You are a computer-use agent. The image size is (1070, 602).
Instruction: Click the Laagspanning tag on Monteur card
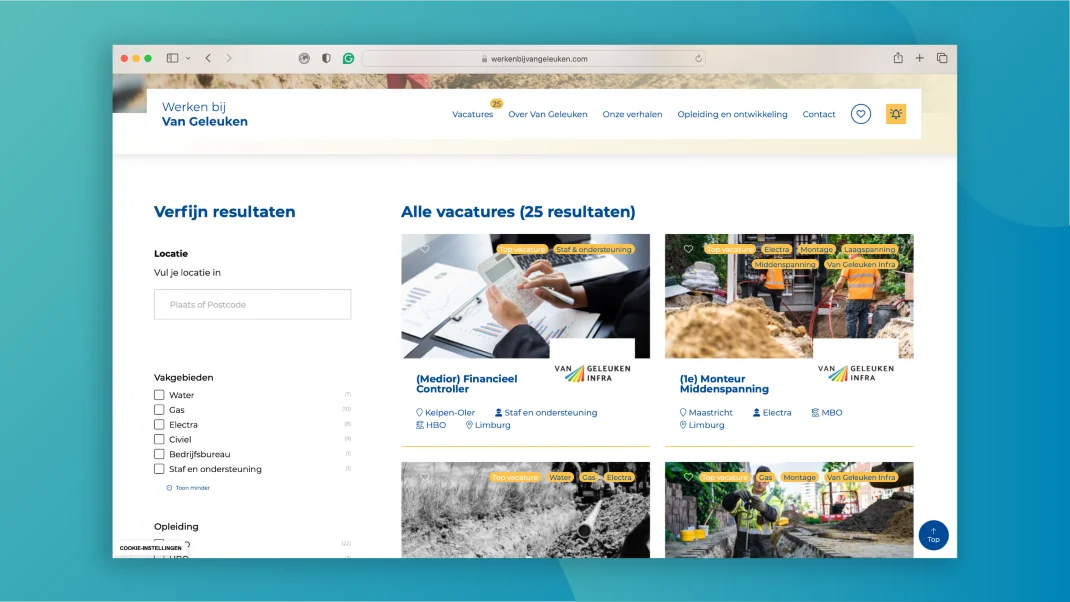click(869, 249)
